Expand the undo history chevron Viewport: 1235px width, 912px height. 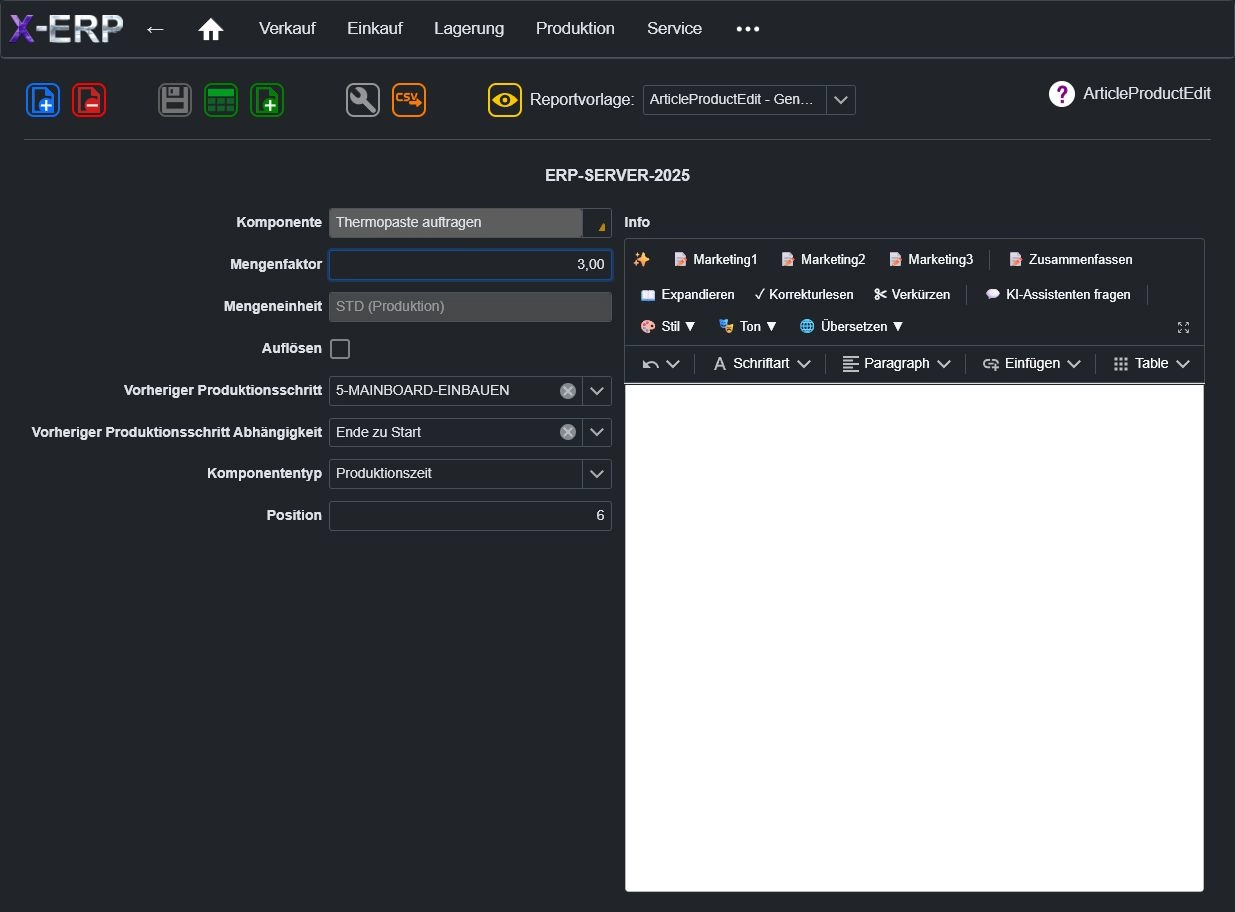(673, 364)
